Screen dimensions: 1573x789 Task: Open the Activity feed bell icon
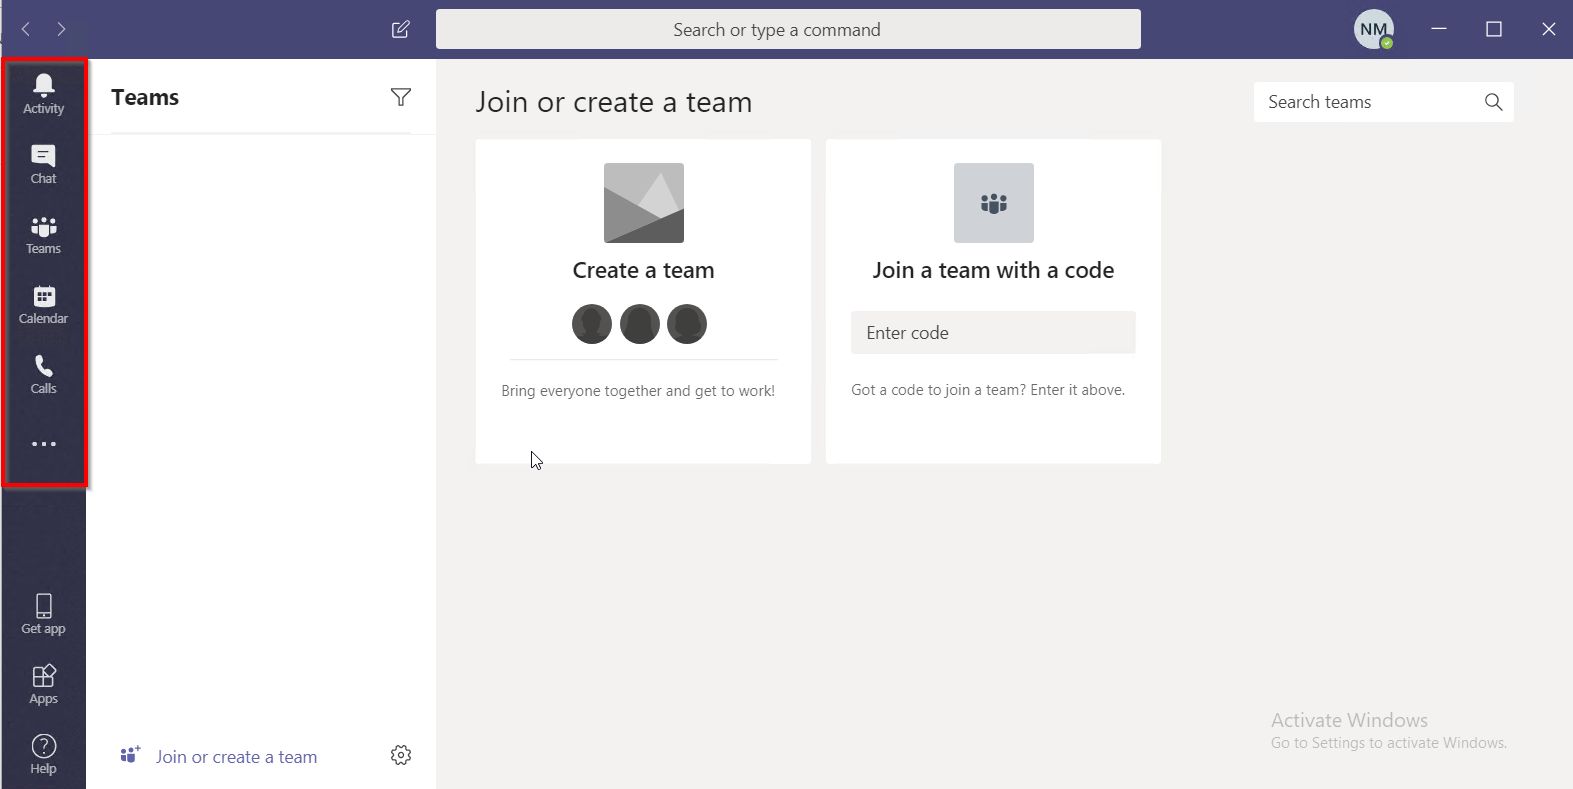(43, 93)
